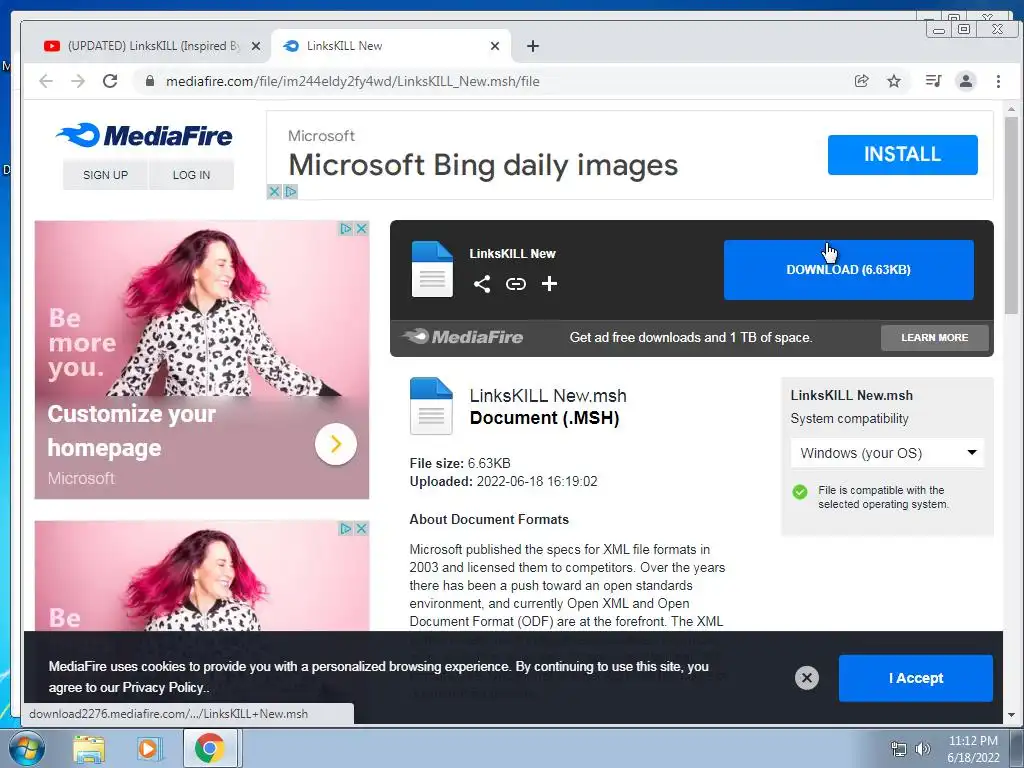The height and width of the screenshot is (768, 1024).
Task: Click the taskbar clock showing 11:12 PM
Action: pyautogui.click(x=973, y=749)
